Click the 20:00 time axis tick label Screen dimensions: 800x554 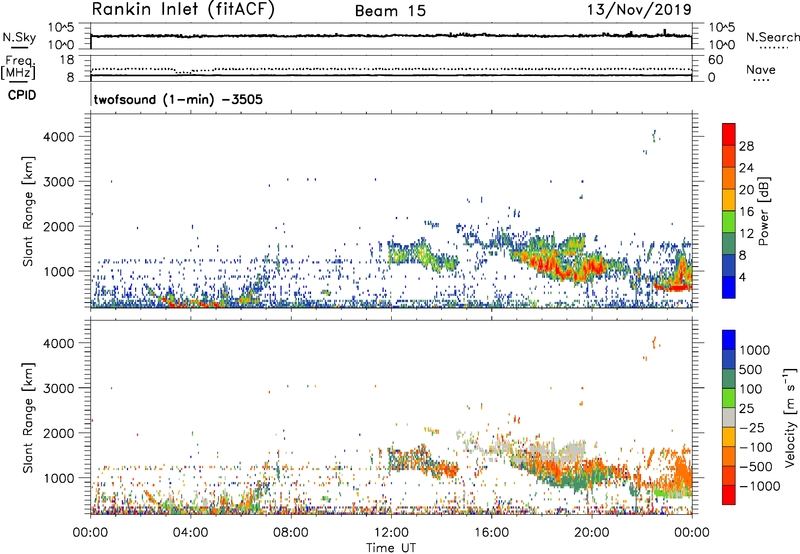click(x=591, y=533)
